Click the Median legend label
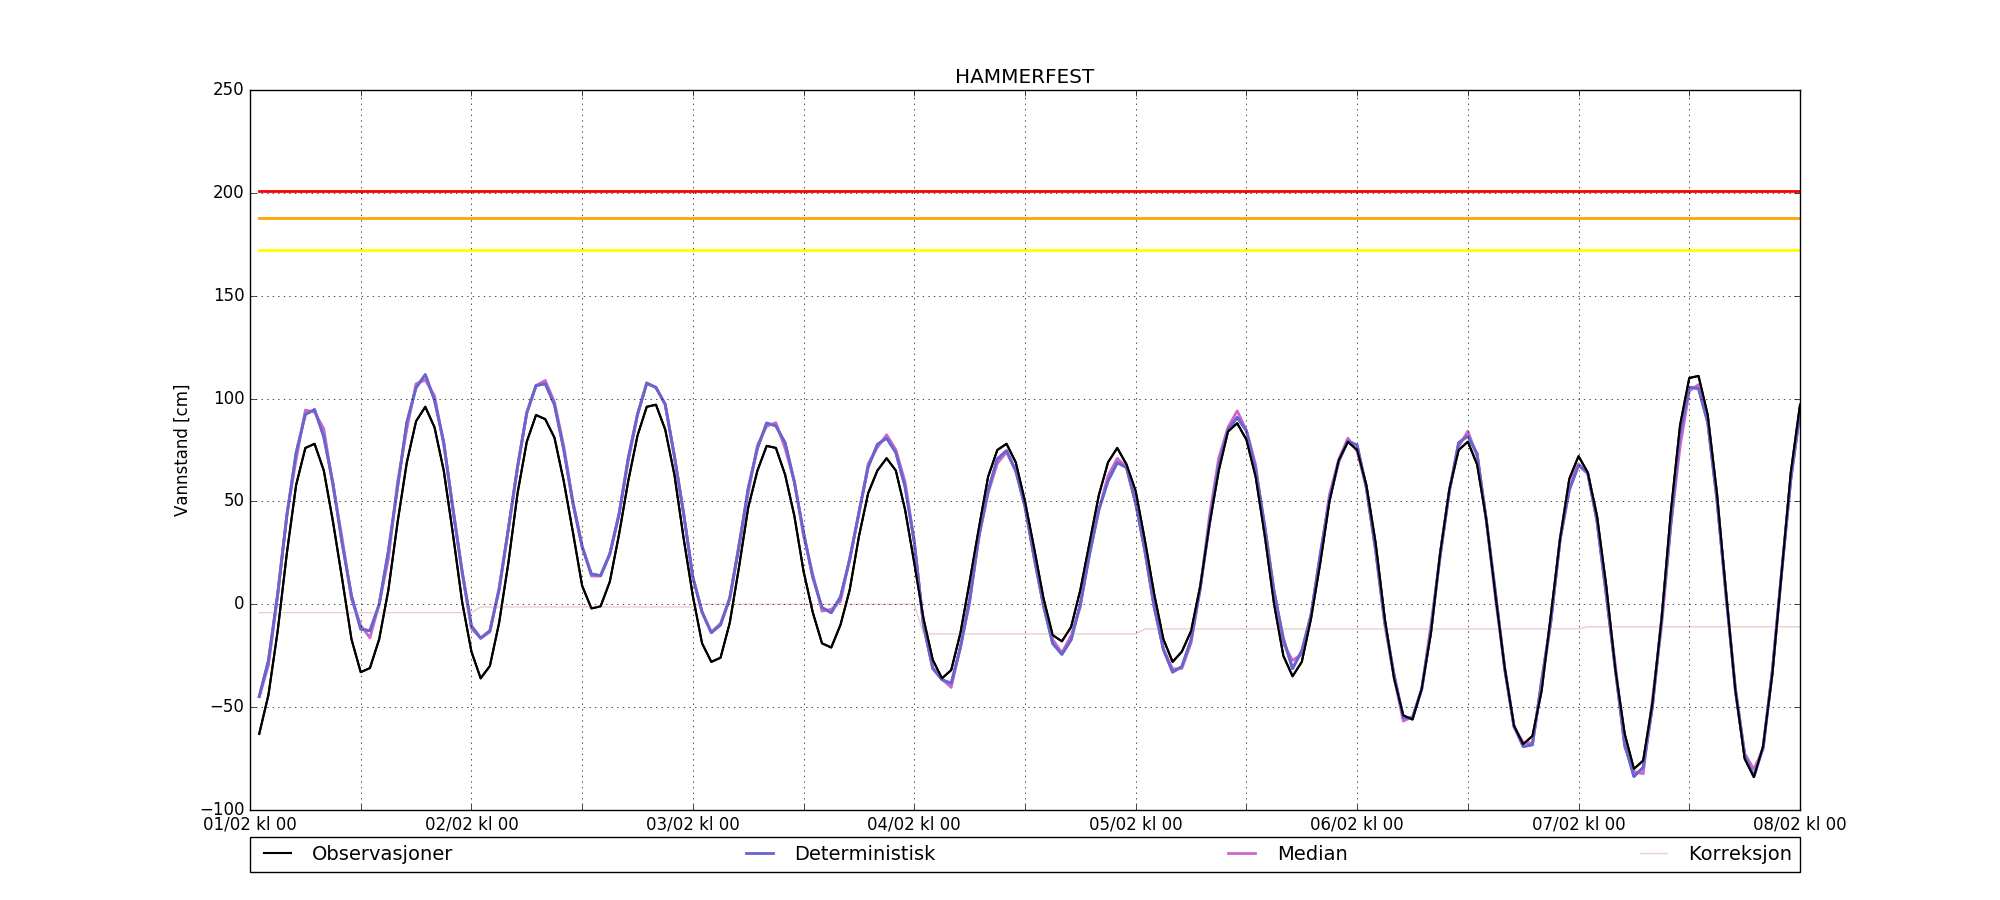2000x900 pixels. pyautogui.click(x=1312, y=854)
